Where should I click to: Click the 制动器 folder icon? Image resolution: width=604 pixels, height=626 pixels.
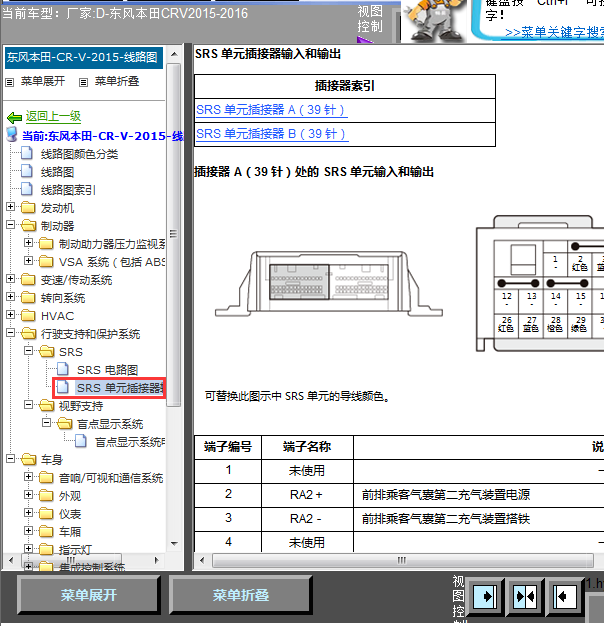[28, 226]
